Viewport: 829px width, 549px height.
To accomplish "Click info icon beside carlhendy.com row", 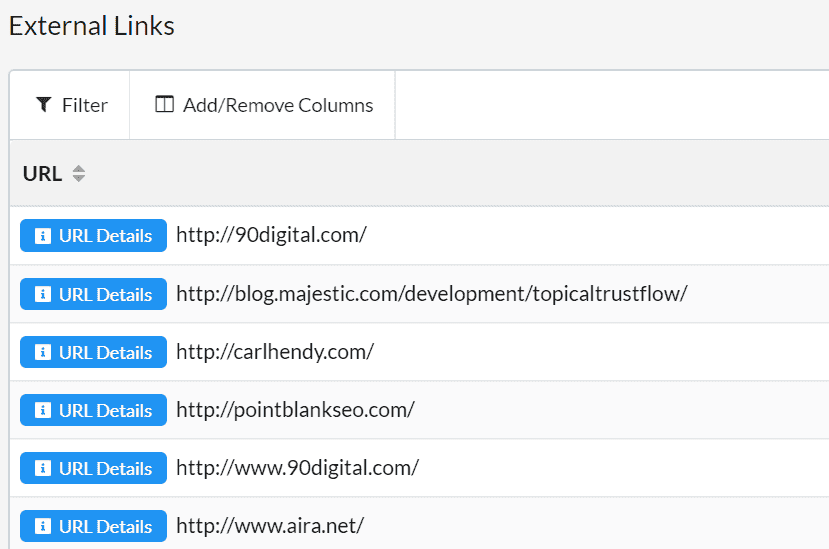I will (43, 352).
